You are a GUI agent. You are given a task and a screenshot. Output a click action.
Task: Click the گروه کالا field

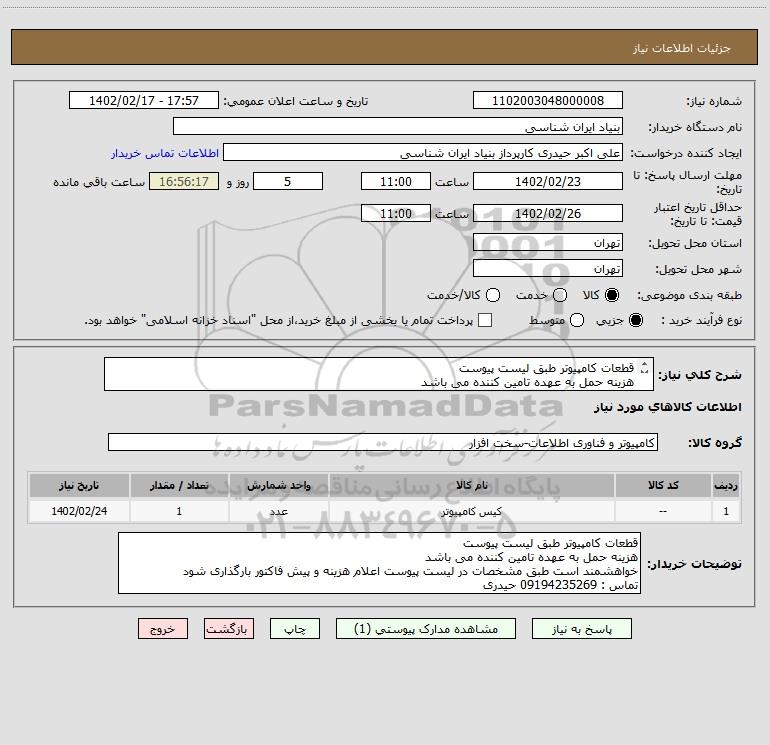[x=383, y=442]
